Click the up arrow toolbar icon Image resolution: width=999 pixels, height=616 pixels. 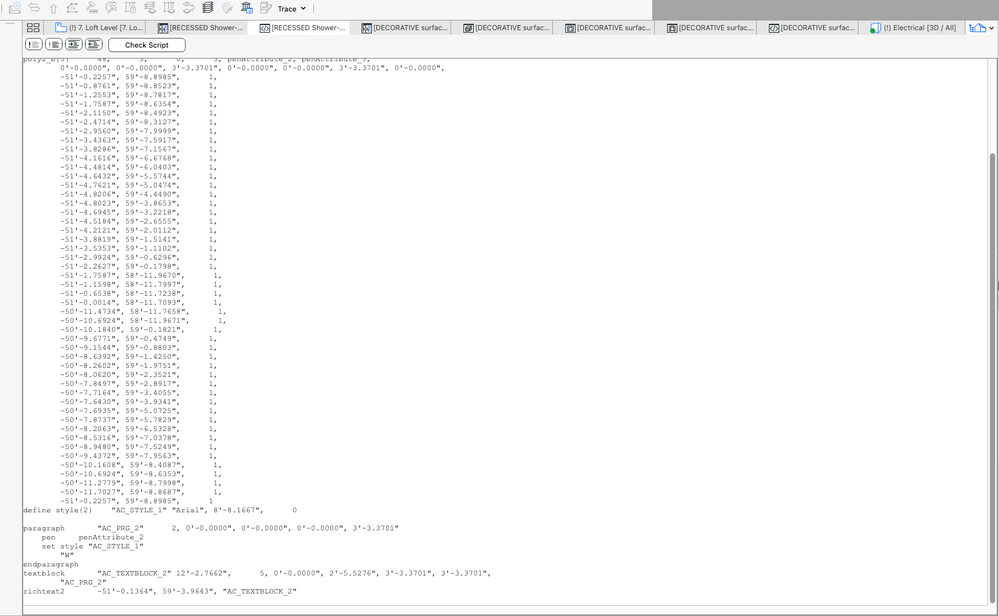(54, 8)
